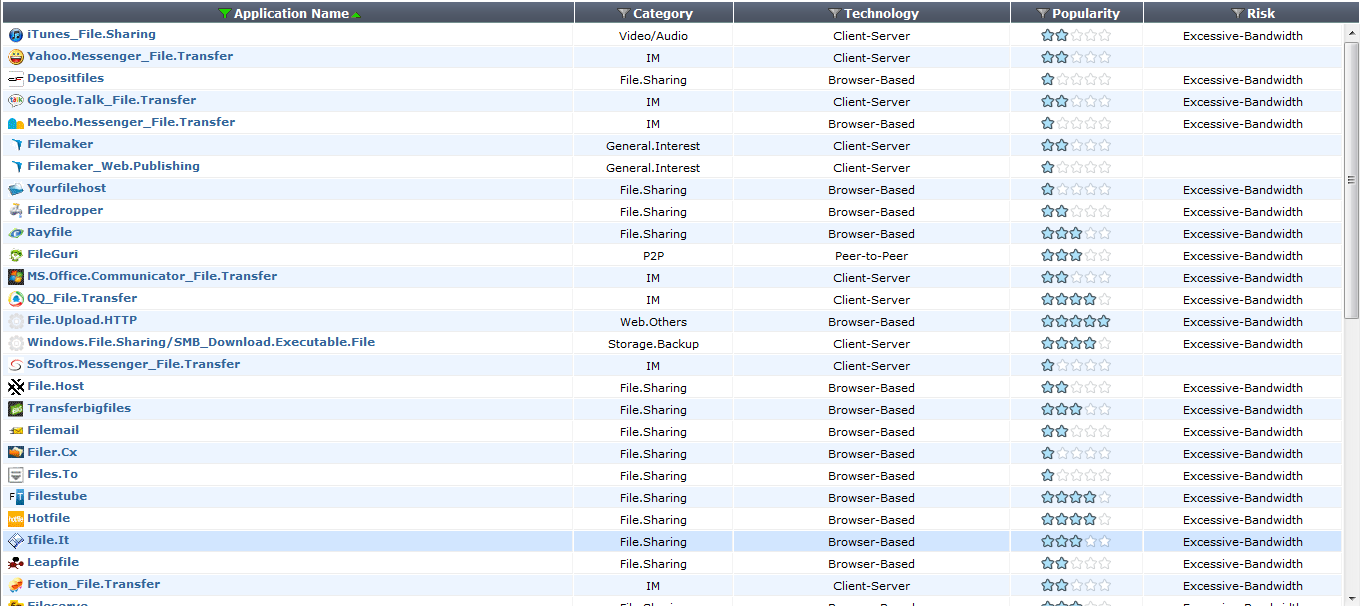
Task: Click the Filestube popularity stars rating
Action: tap(1076, 497)
